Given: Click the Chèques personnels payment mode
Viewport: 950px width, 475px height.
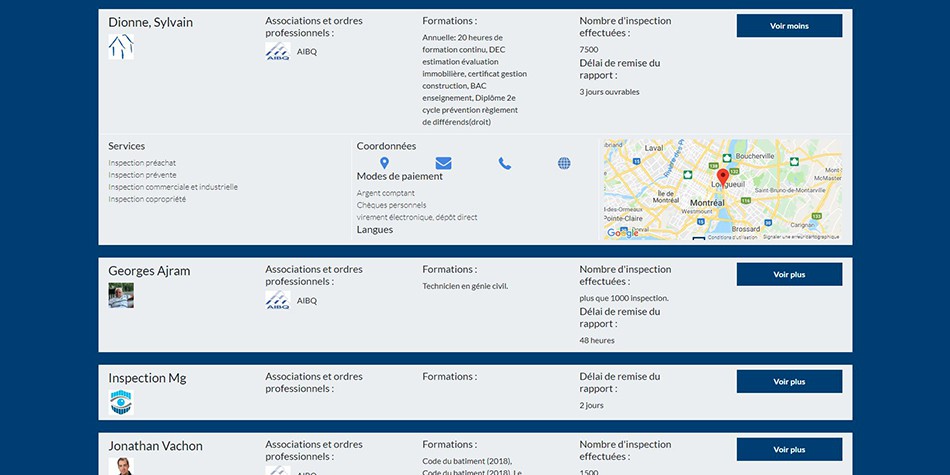Looking at the screenshot, I should point(391,205).
